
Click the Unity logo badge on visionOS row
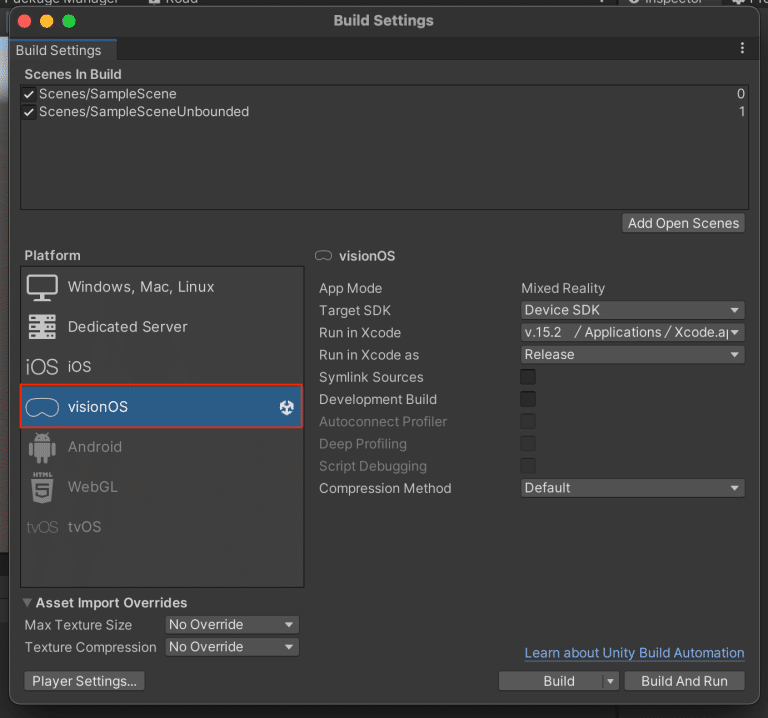tap(287, 407)
